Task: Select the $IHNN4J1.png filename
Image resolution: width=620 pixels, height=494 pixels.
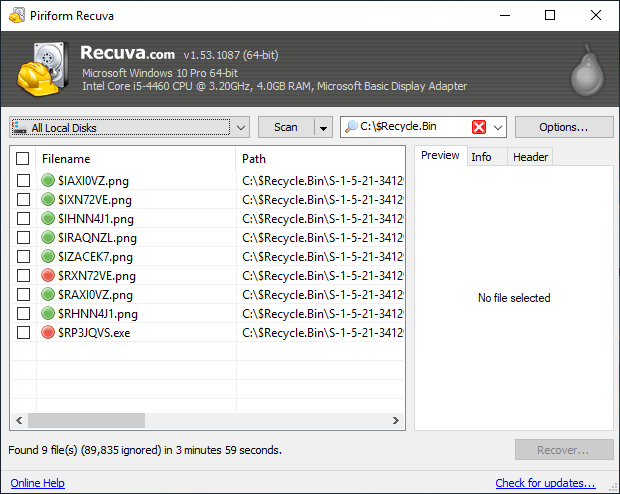Action: [96, 219]
